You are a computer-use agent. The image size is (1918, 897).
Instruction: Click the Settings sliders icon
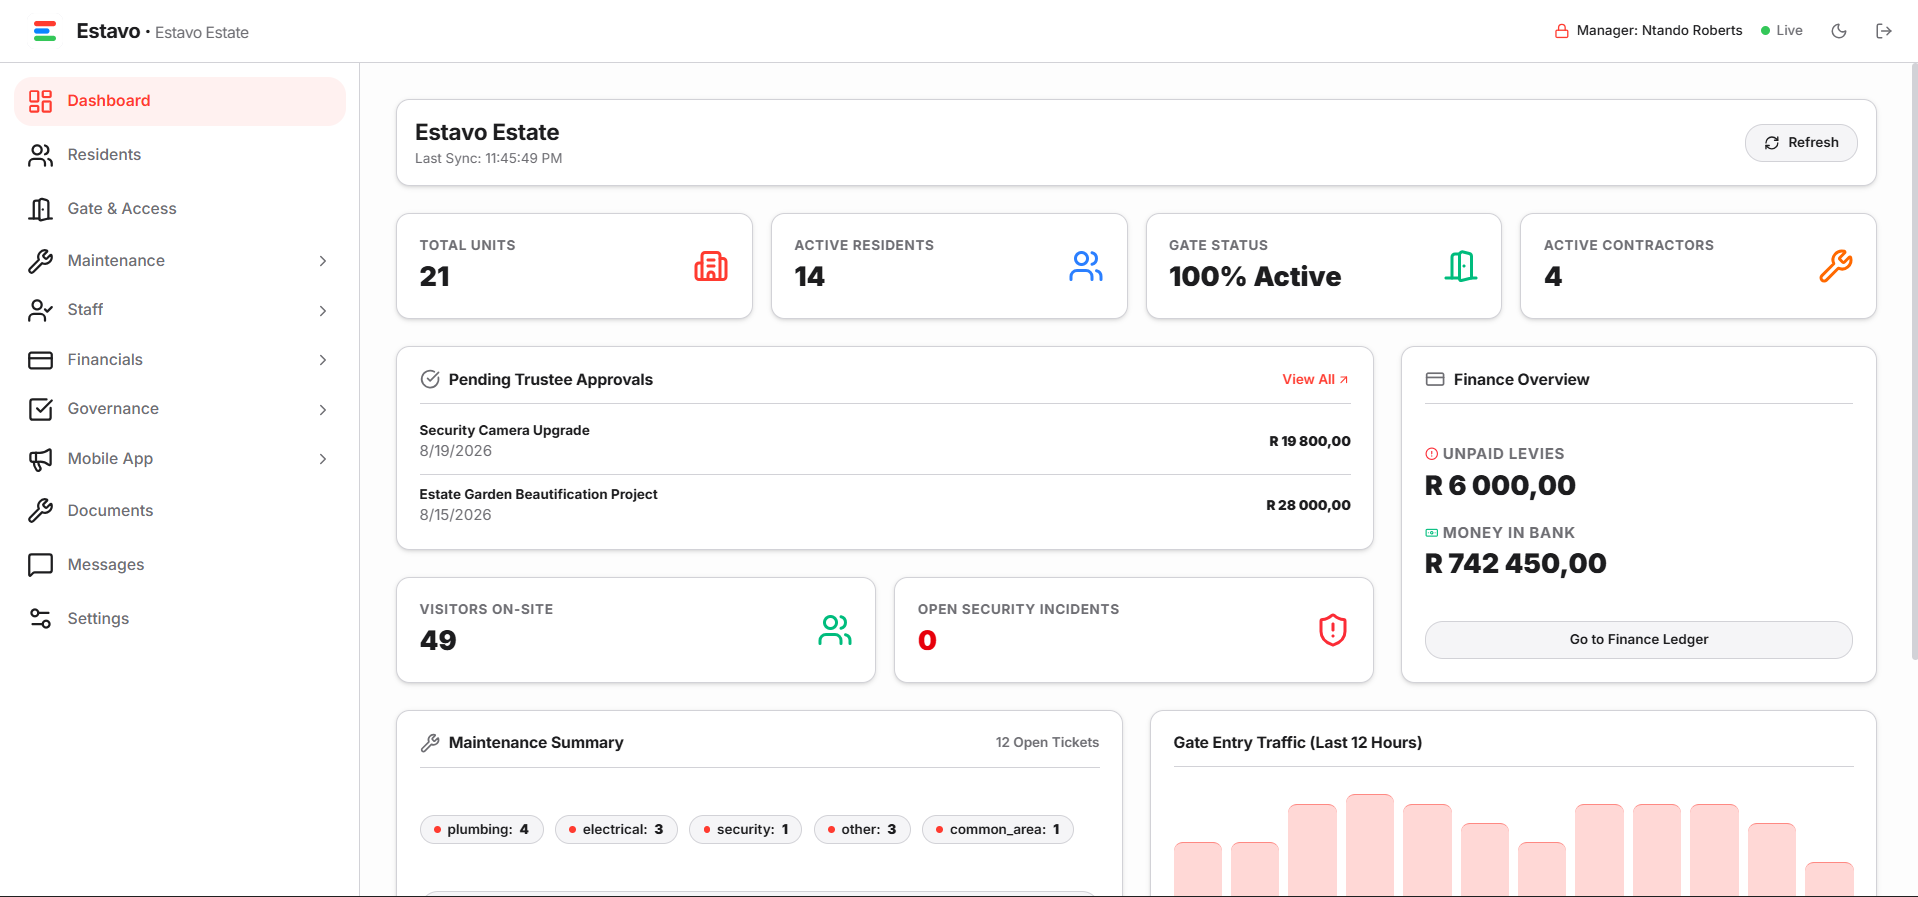pos(40,619)
